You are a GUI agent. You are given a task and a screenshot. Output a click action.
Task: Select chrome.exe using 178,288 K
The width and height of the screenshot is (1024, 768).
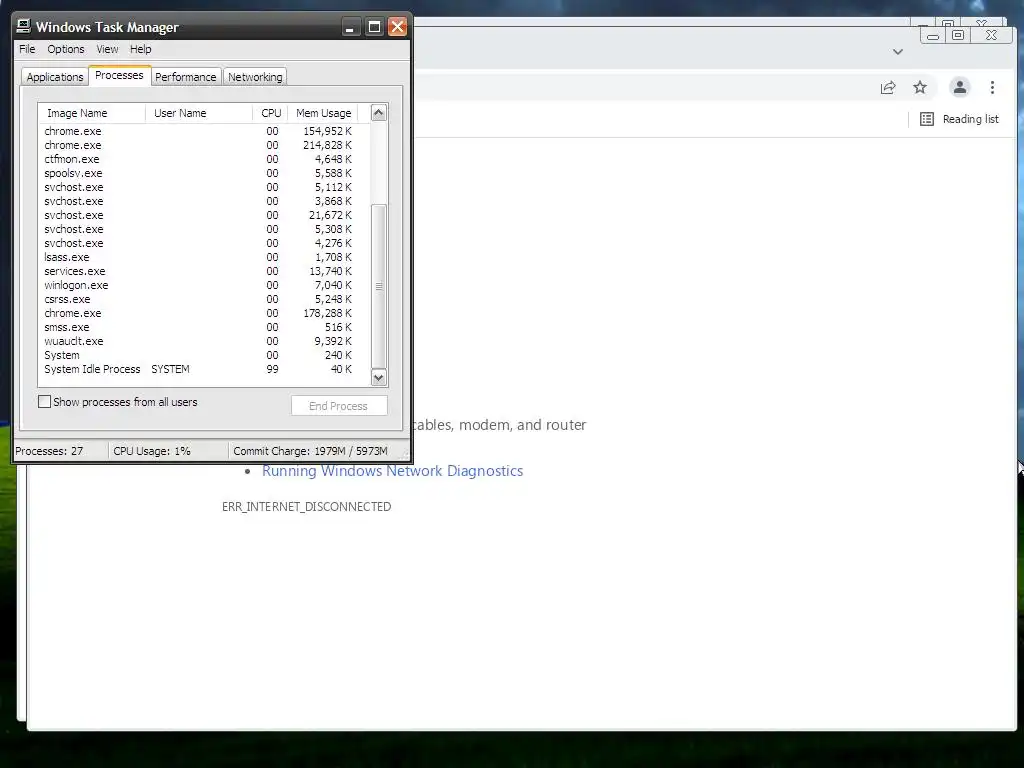pyautogui.click(x=204, y=313)
